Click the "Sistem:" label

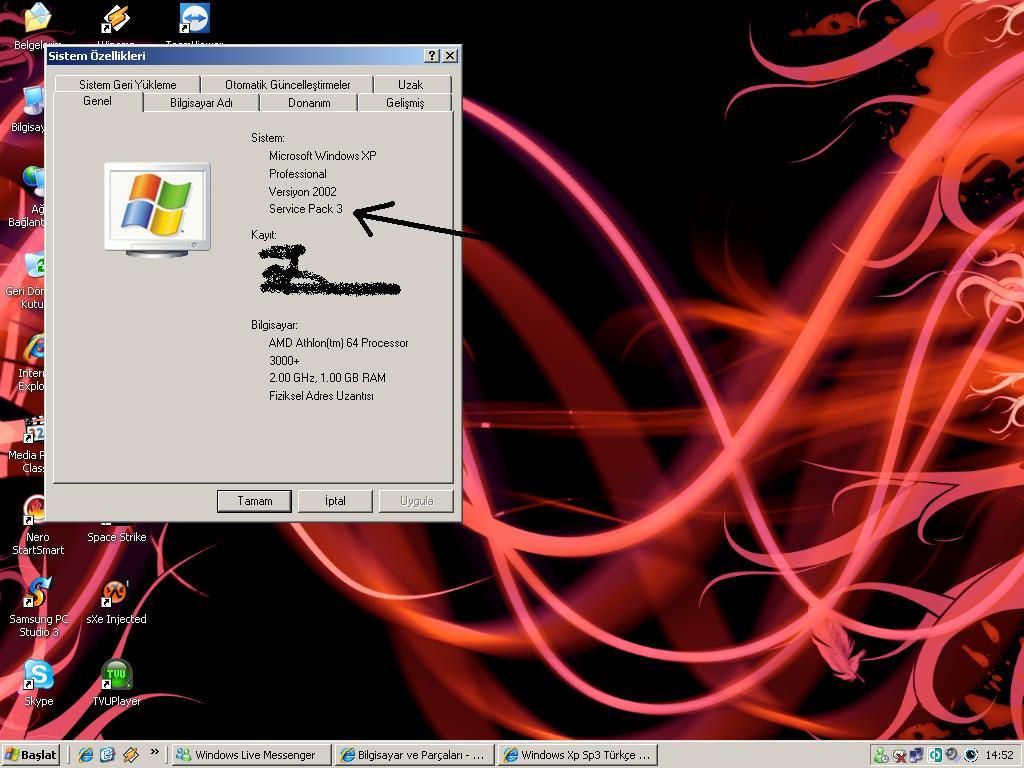pyautogui.click(x=268, y=138)
